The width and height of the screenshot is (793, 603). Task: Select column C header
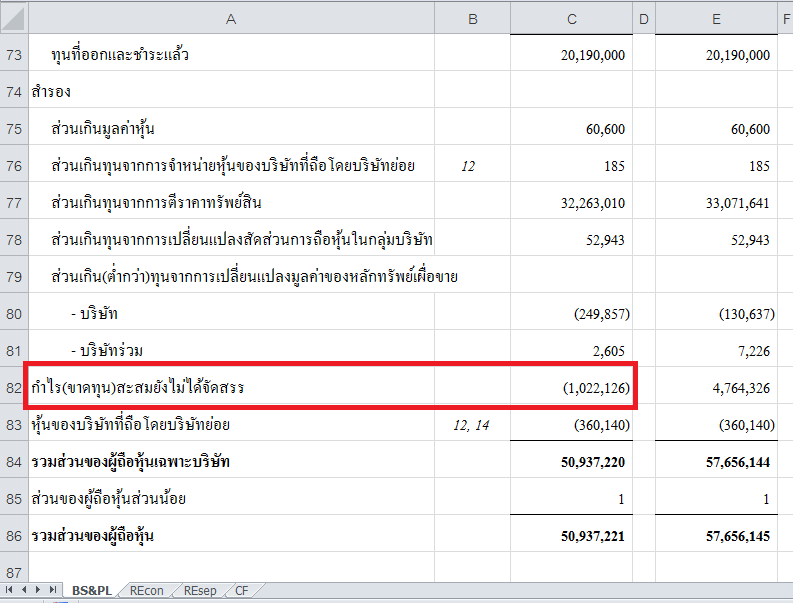coord(571,19)
